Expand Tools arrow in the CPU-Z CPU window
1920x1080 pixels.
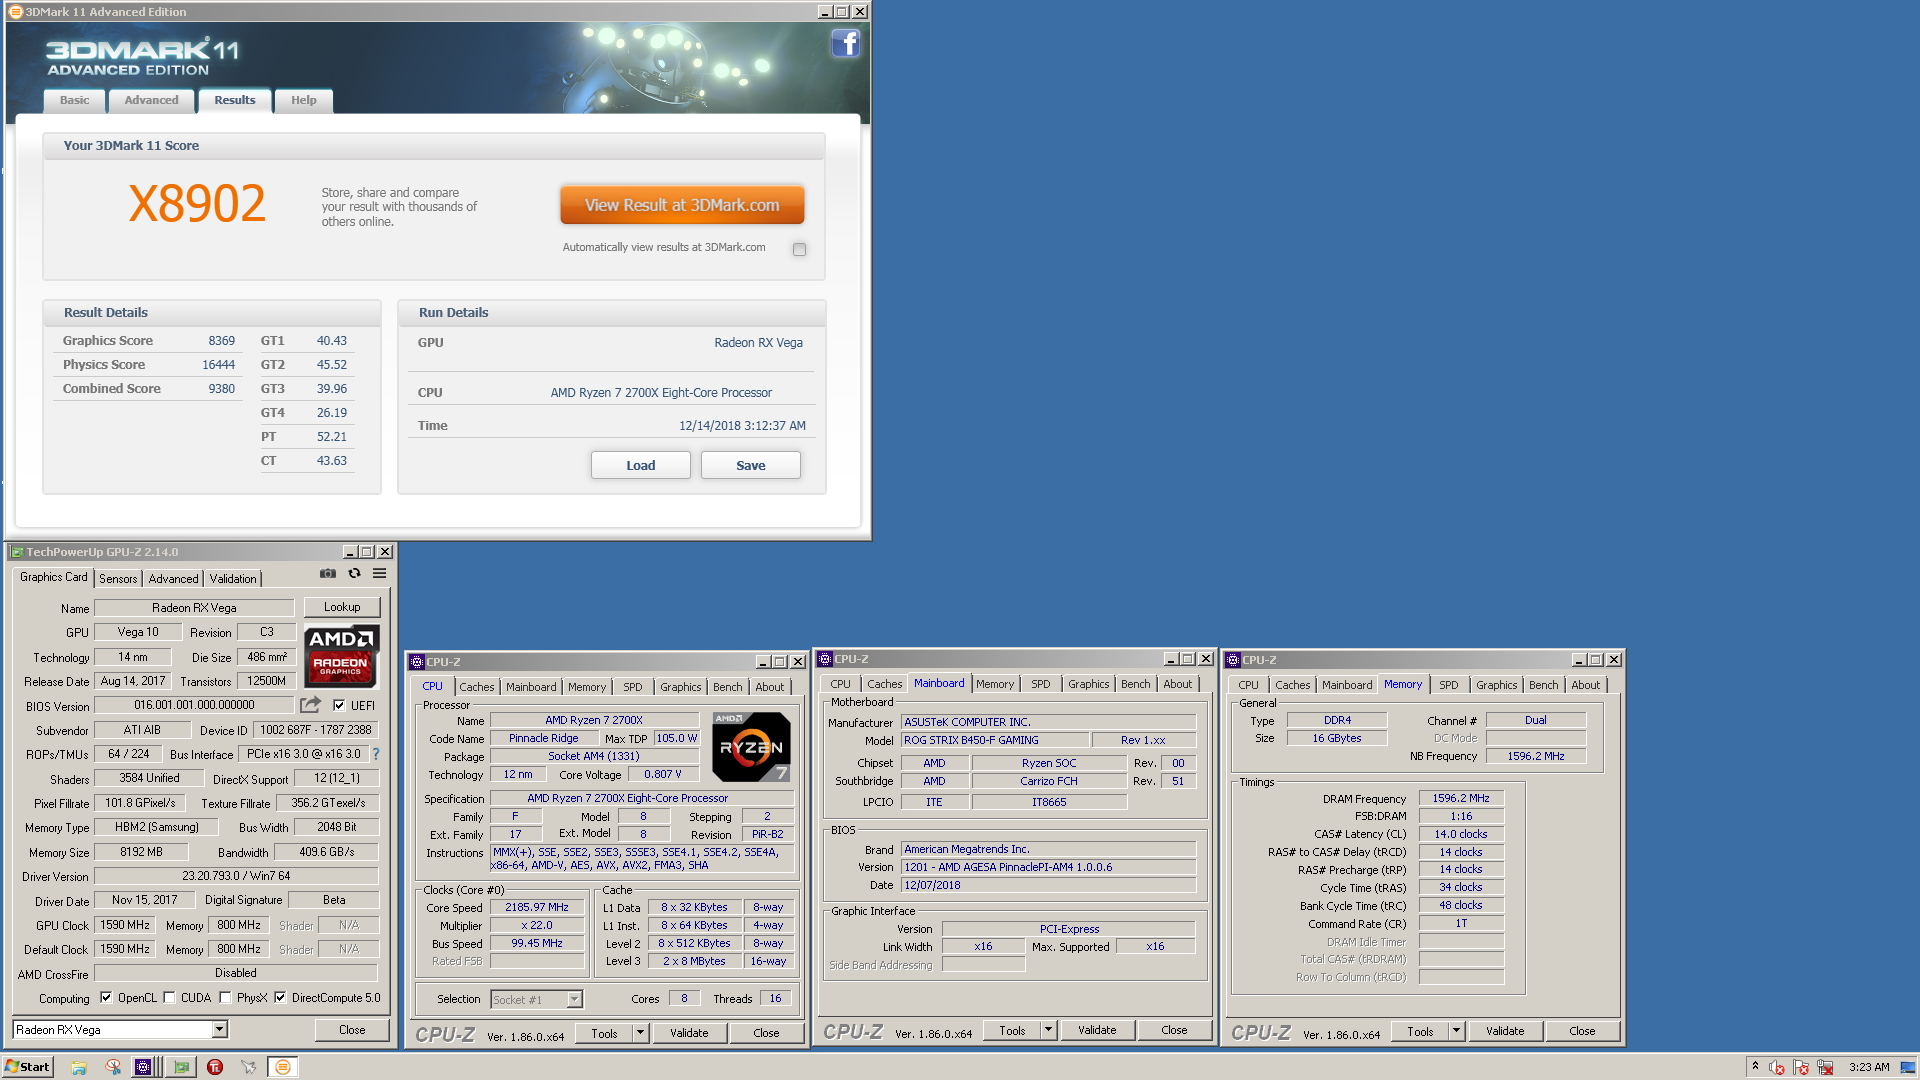pyautogui.click(x=640, y=1033)
